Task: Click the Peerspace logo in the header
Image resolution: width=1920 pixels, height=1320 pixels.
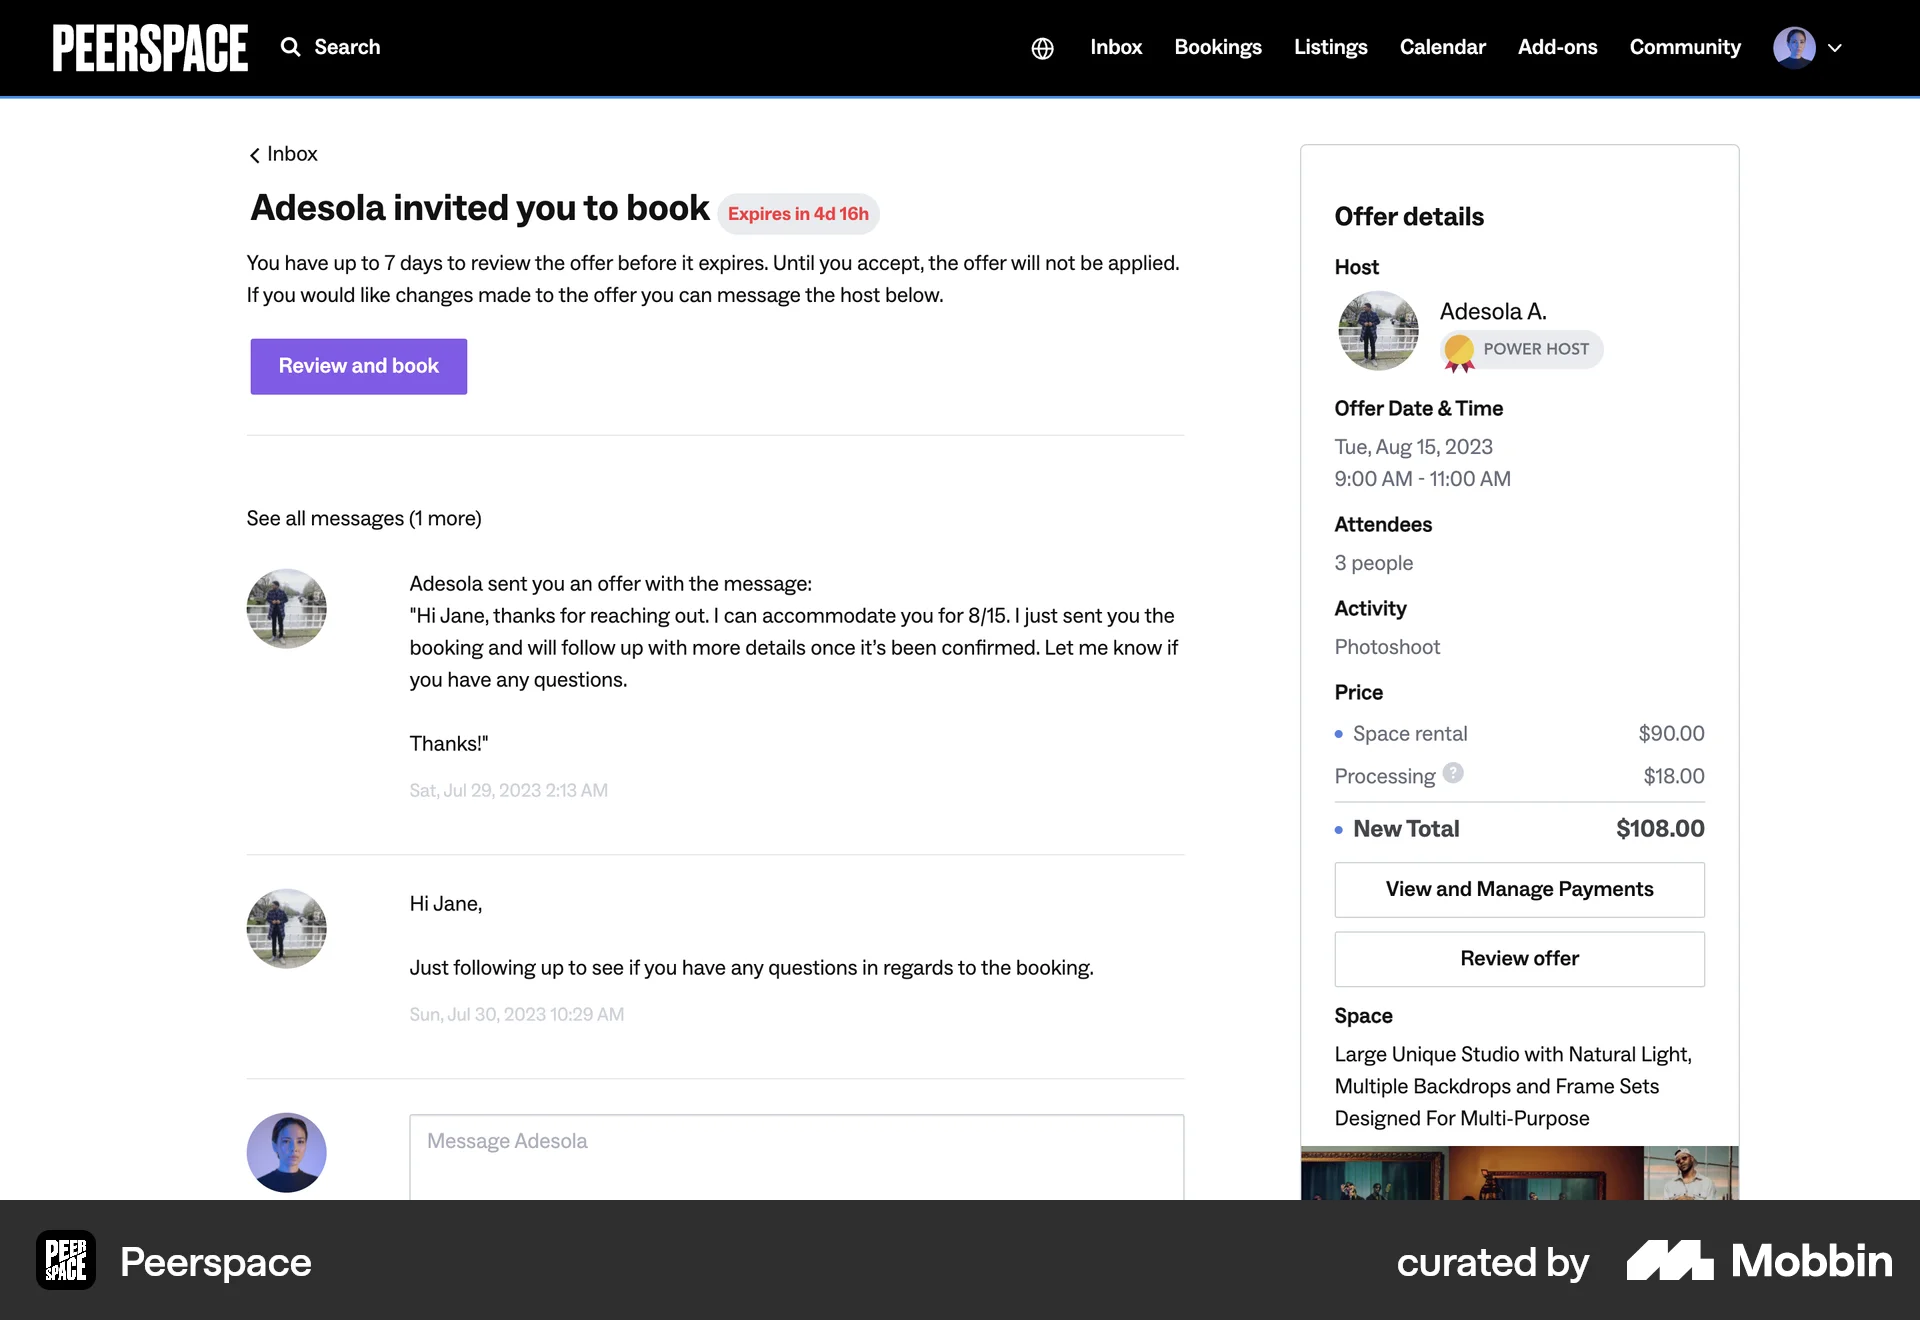Action: pyautogui.click(x=150, y=47)
